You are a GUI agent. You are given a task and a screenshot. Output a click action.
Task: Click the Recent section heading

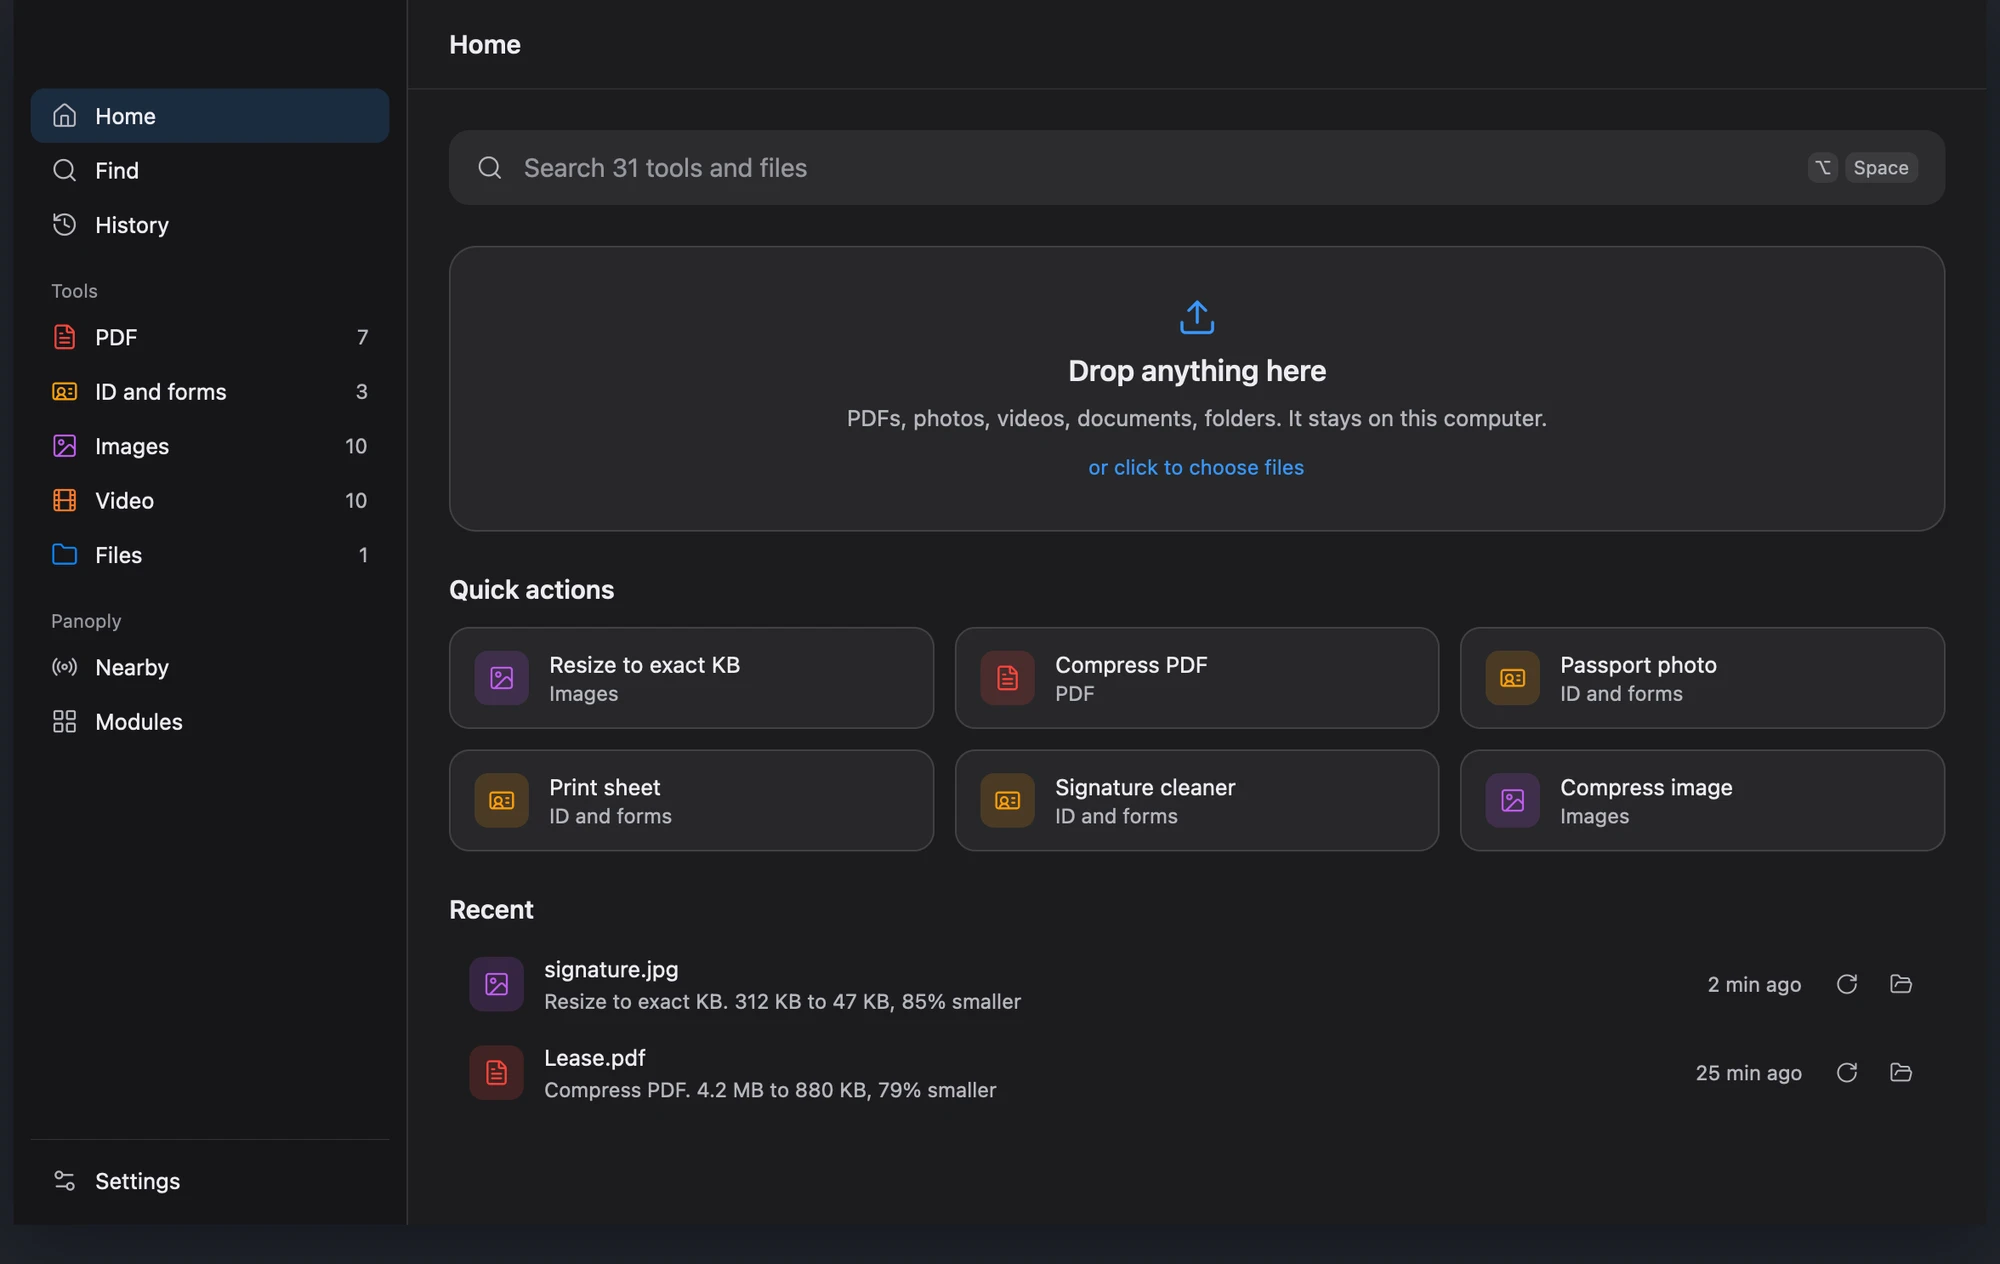coord(491,910)
